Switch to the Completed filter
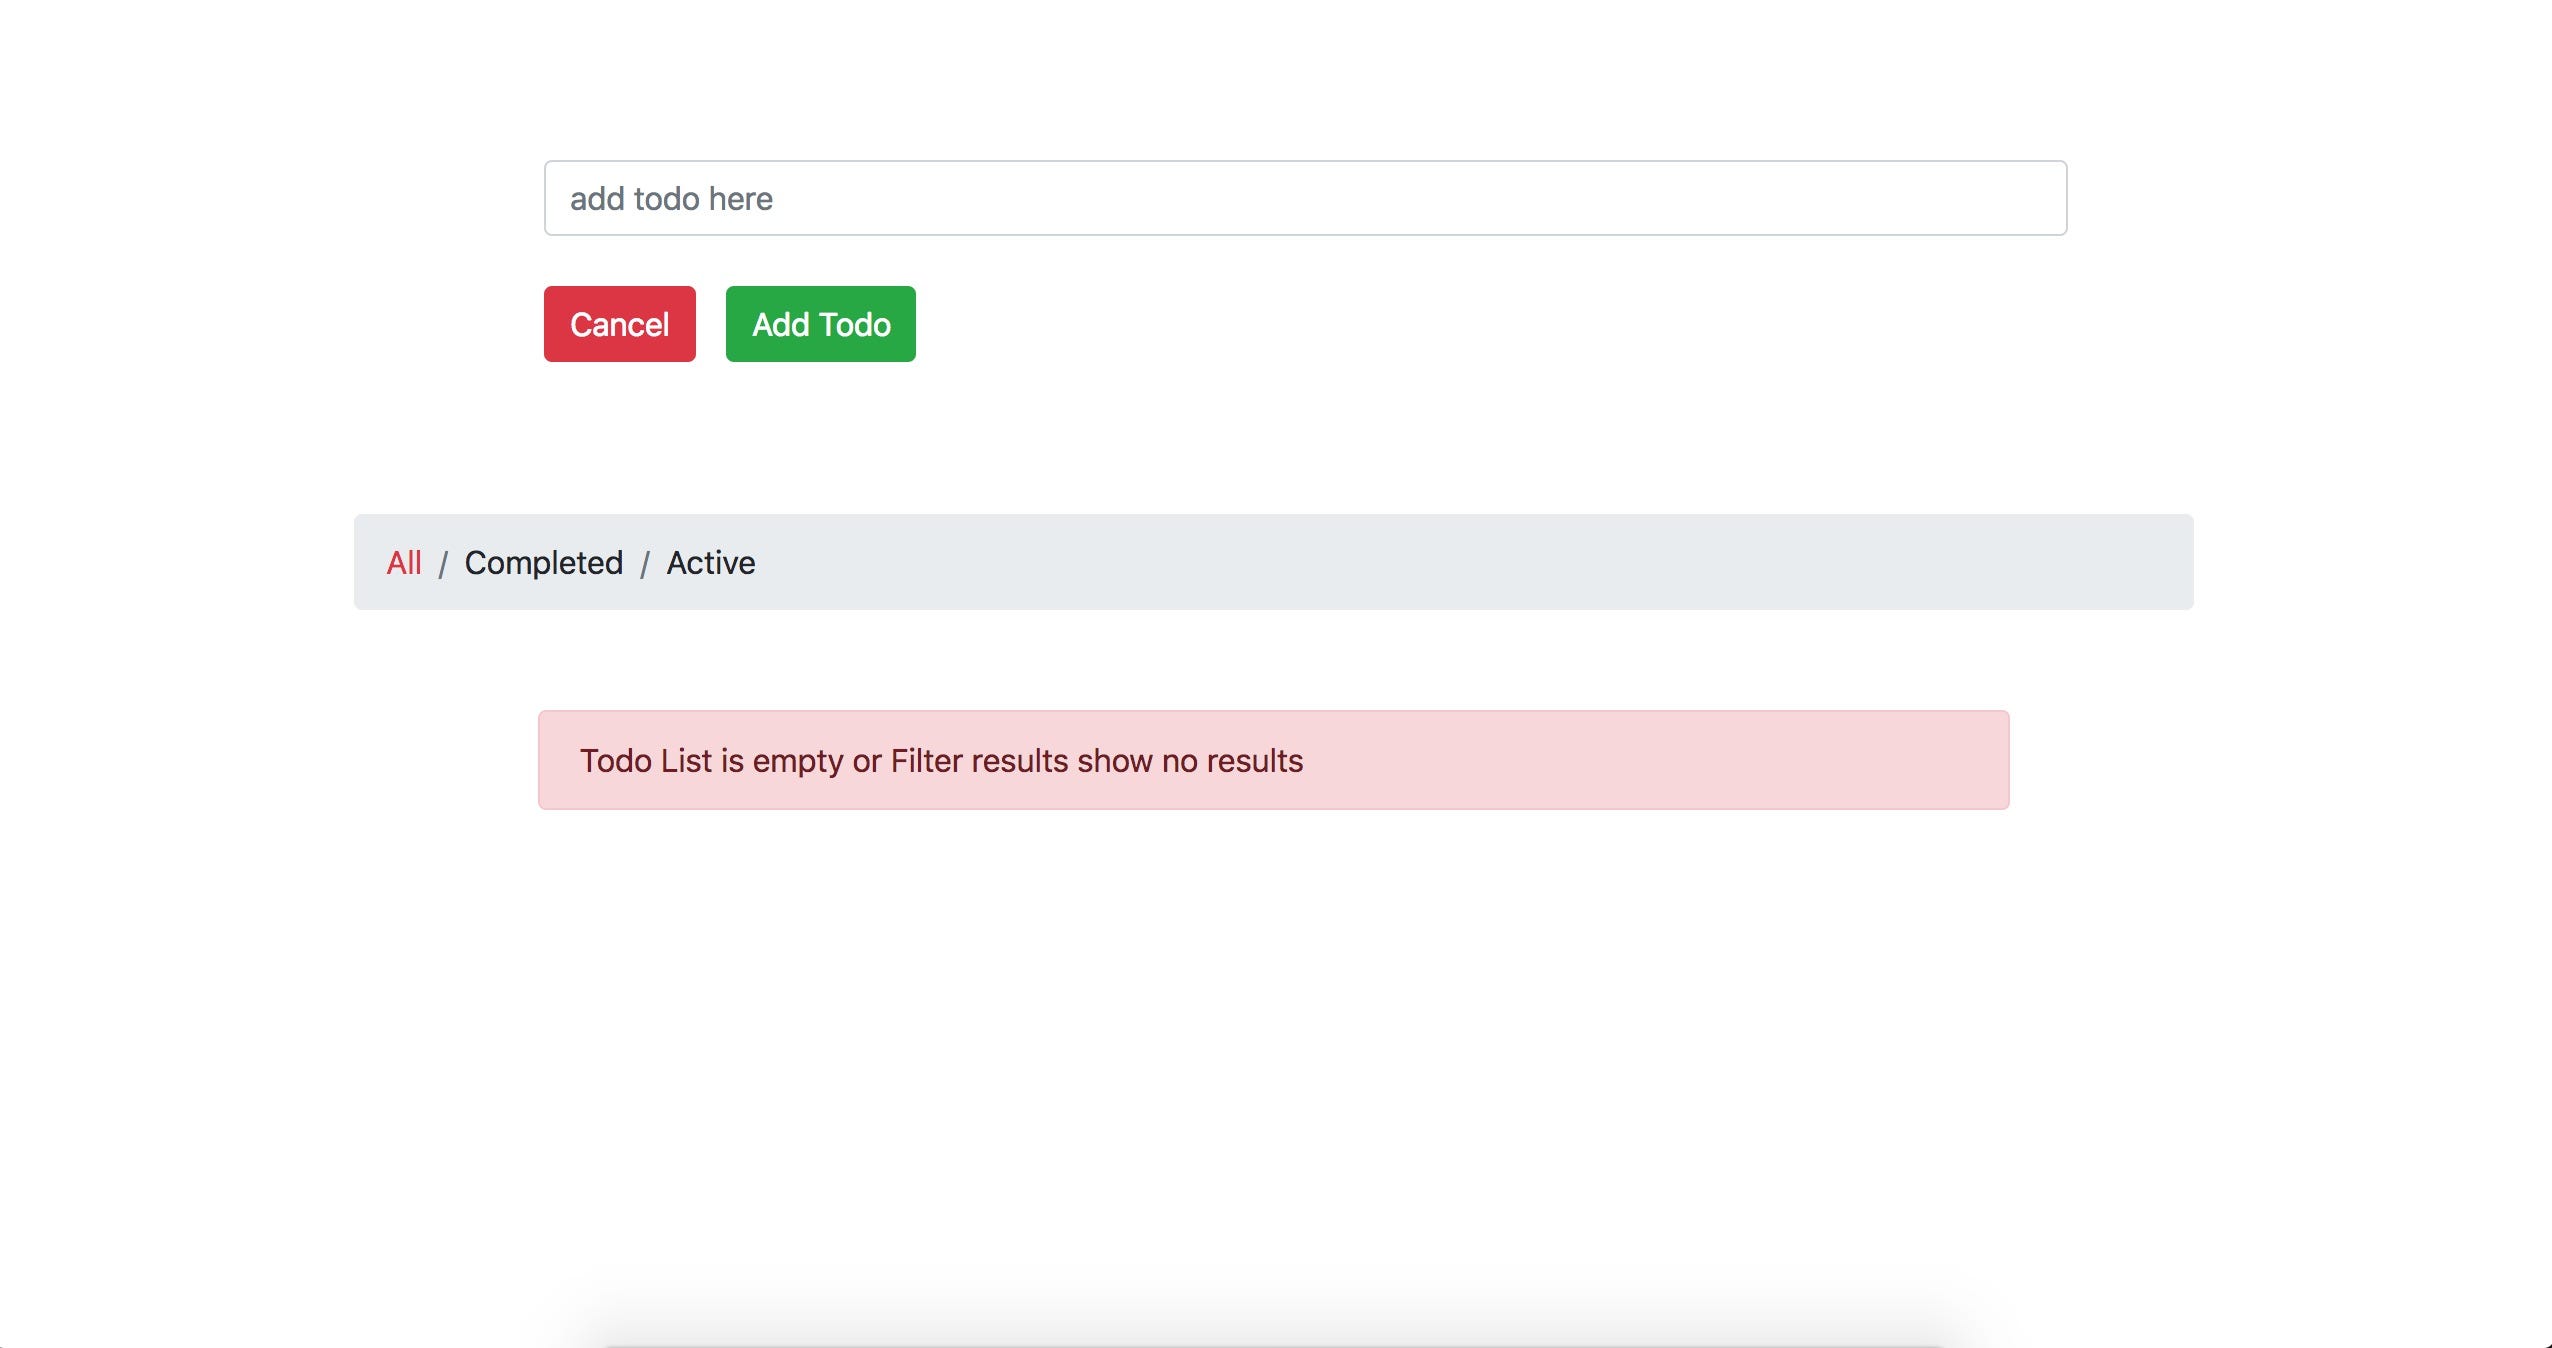2552x1348 pixels. pyautogui.click(x=543, y=563)
